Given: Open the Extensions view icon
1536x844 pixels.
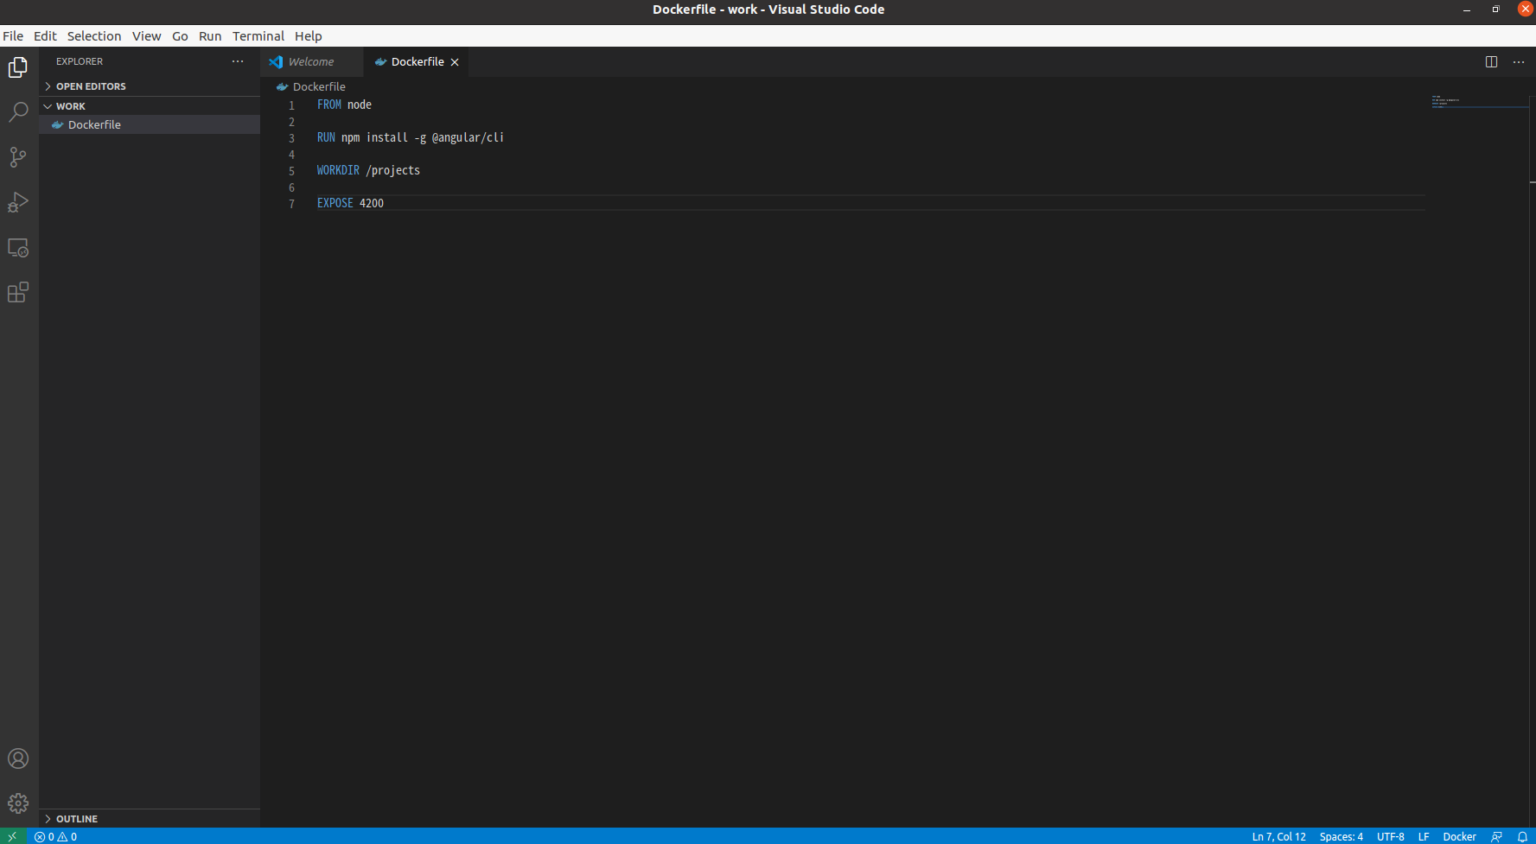Looking at the screenshot, I should 18,292.
